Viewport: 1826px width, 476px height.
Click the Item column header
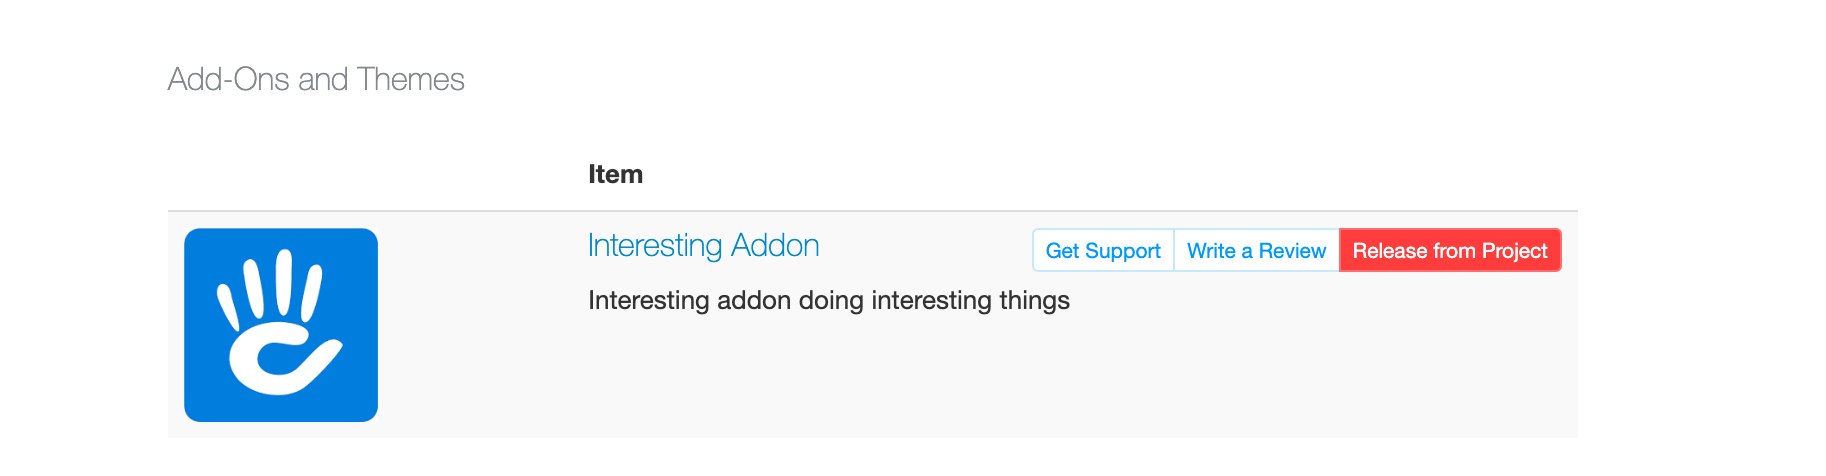click(615, 174)
